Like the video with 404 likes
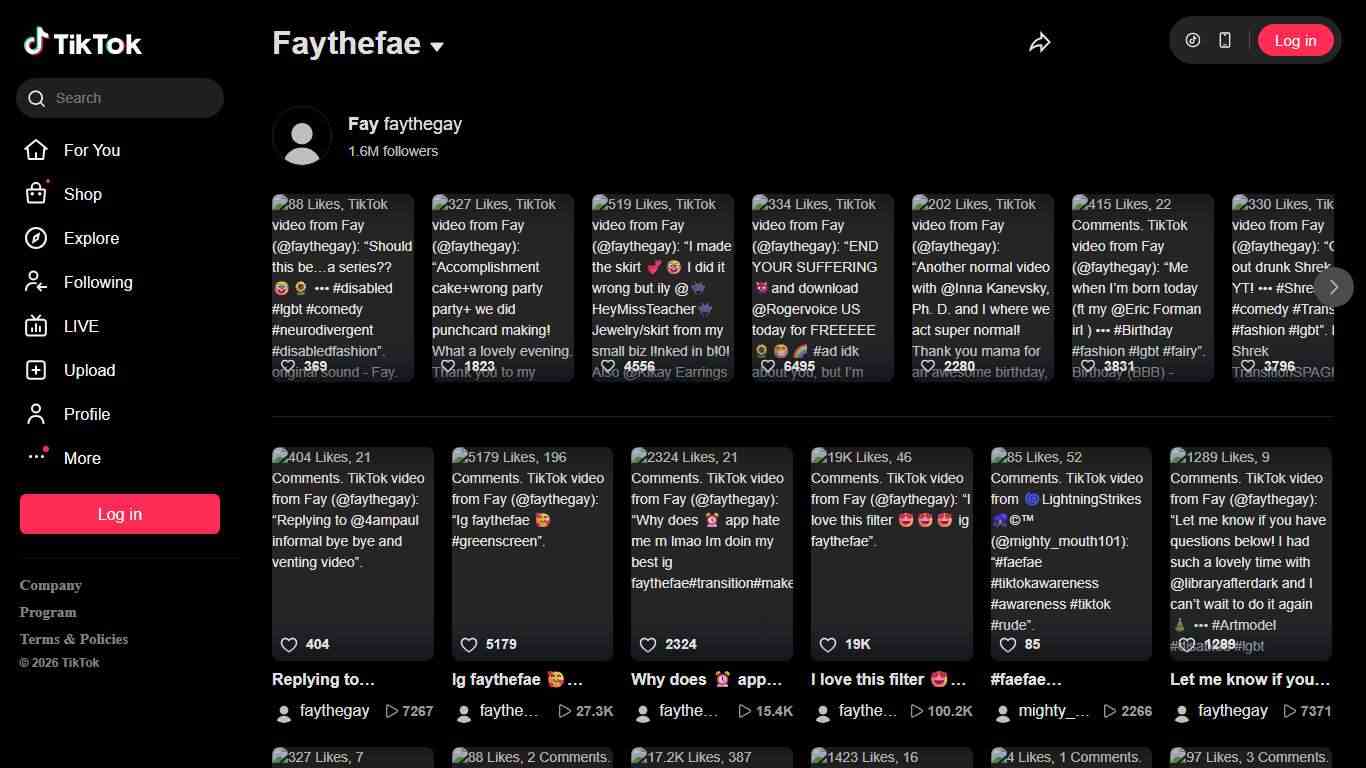This screenshot has width=1366, height=768. [x=289, y=644]
